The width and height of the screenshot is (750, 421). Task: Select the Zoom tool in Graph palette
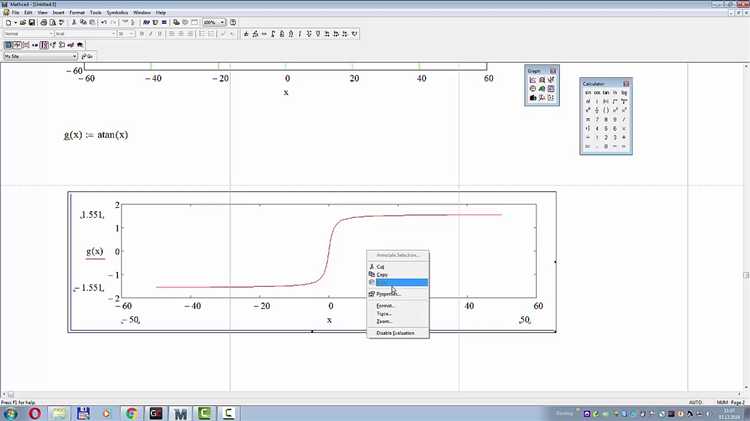pyautogui.click(x=542, y=80)
